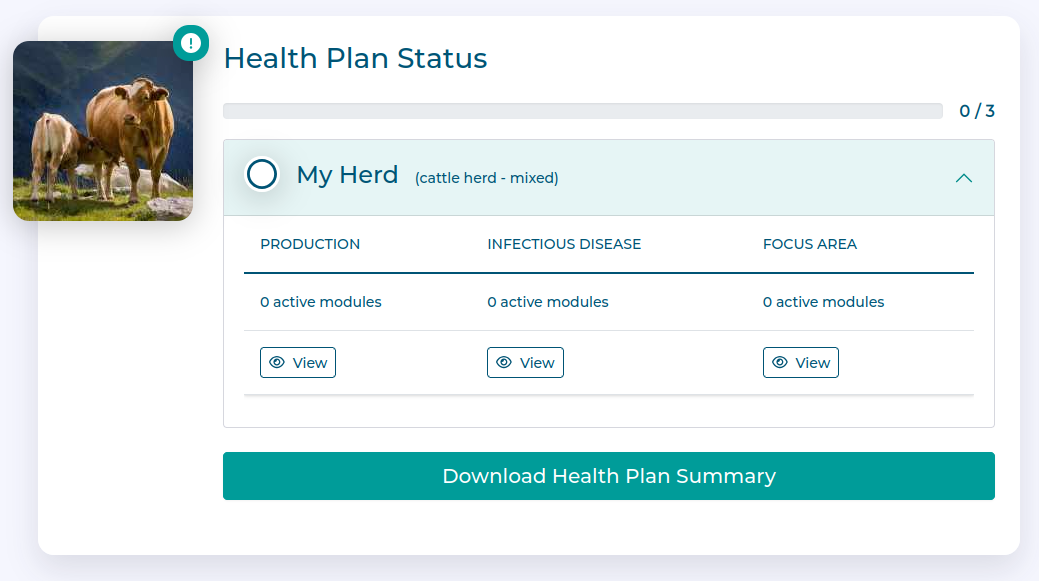Click the eye icon under Production
Viewport: 1039px width, 581px height.
[277, 363]
